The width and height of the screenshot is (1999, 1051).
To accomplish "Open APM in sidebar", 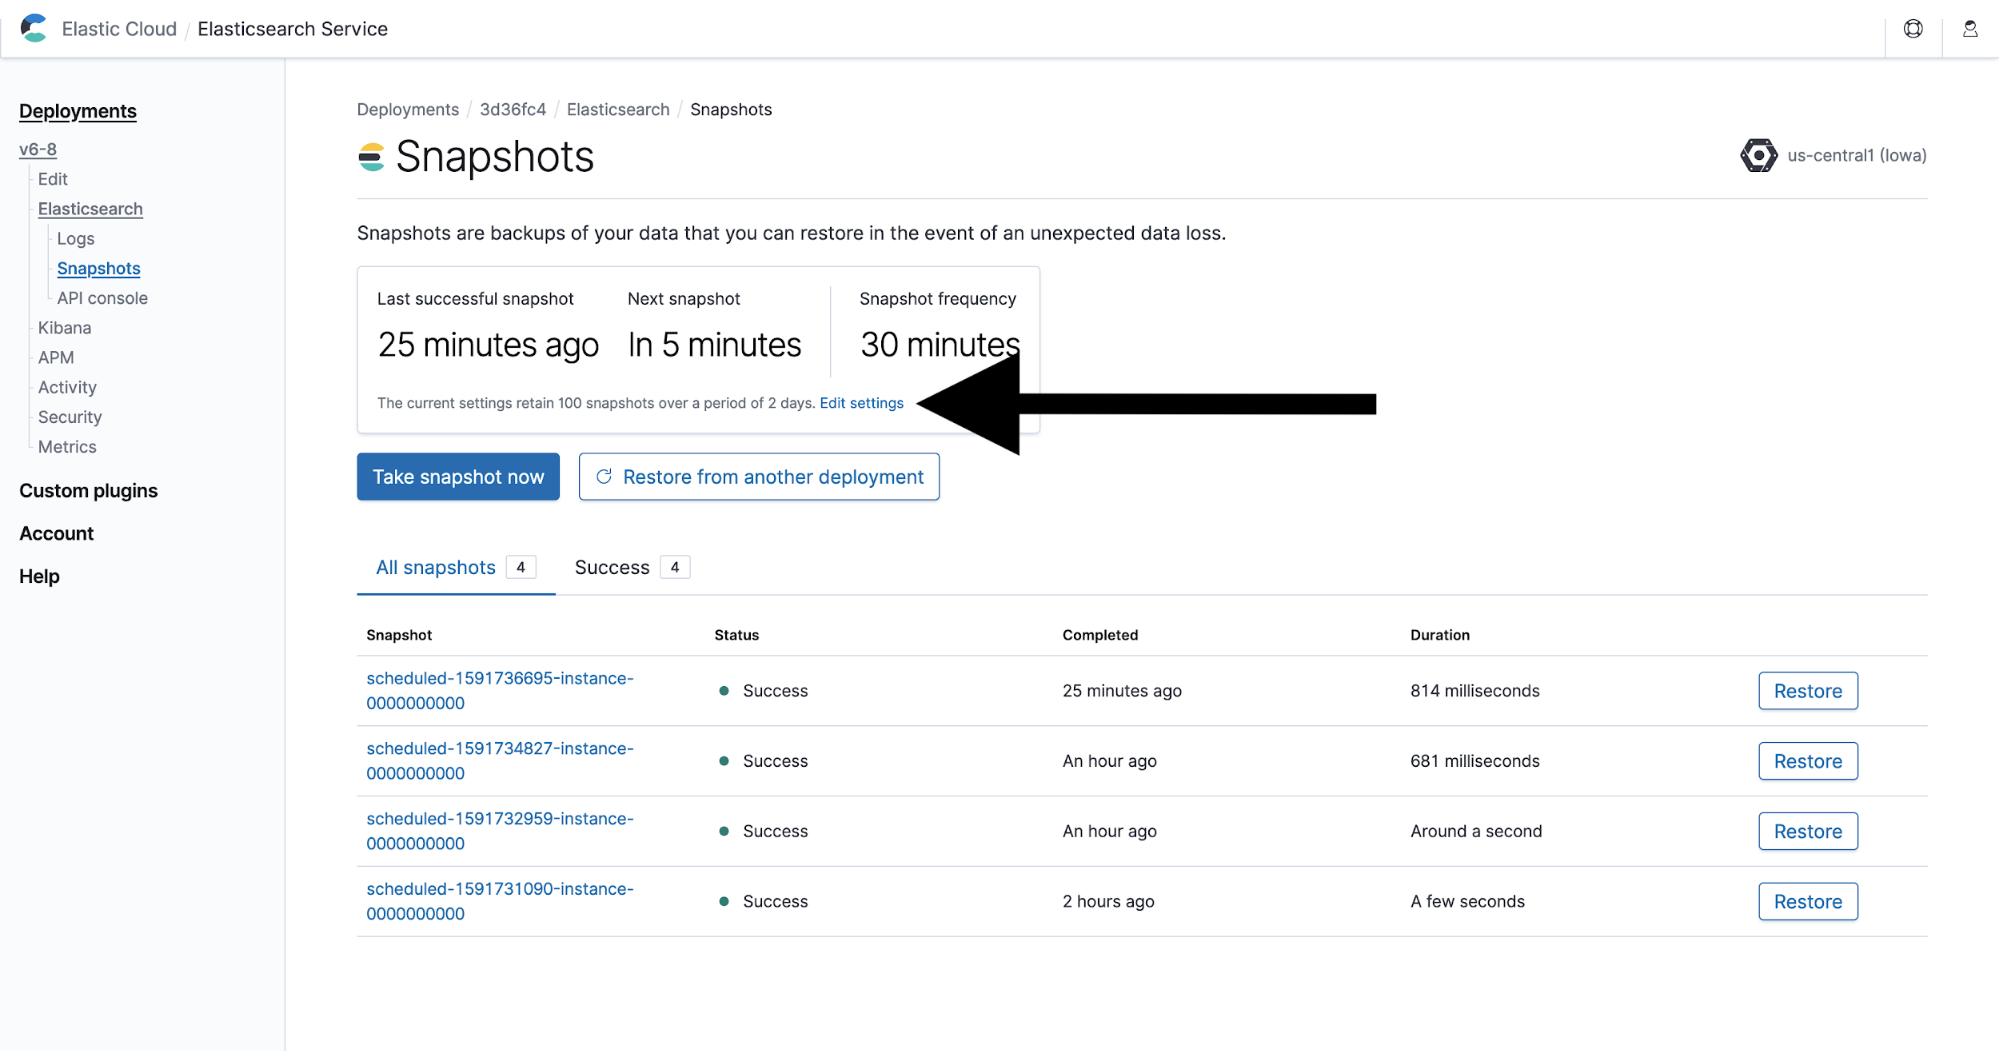I will click(56, 357).
